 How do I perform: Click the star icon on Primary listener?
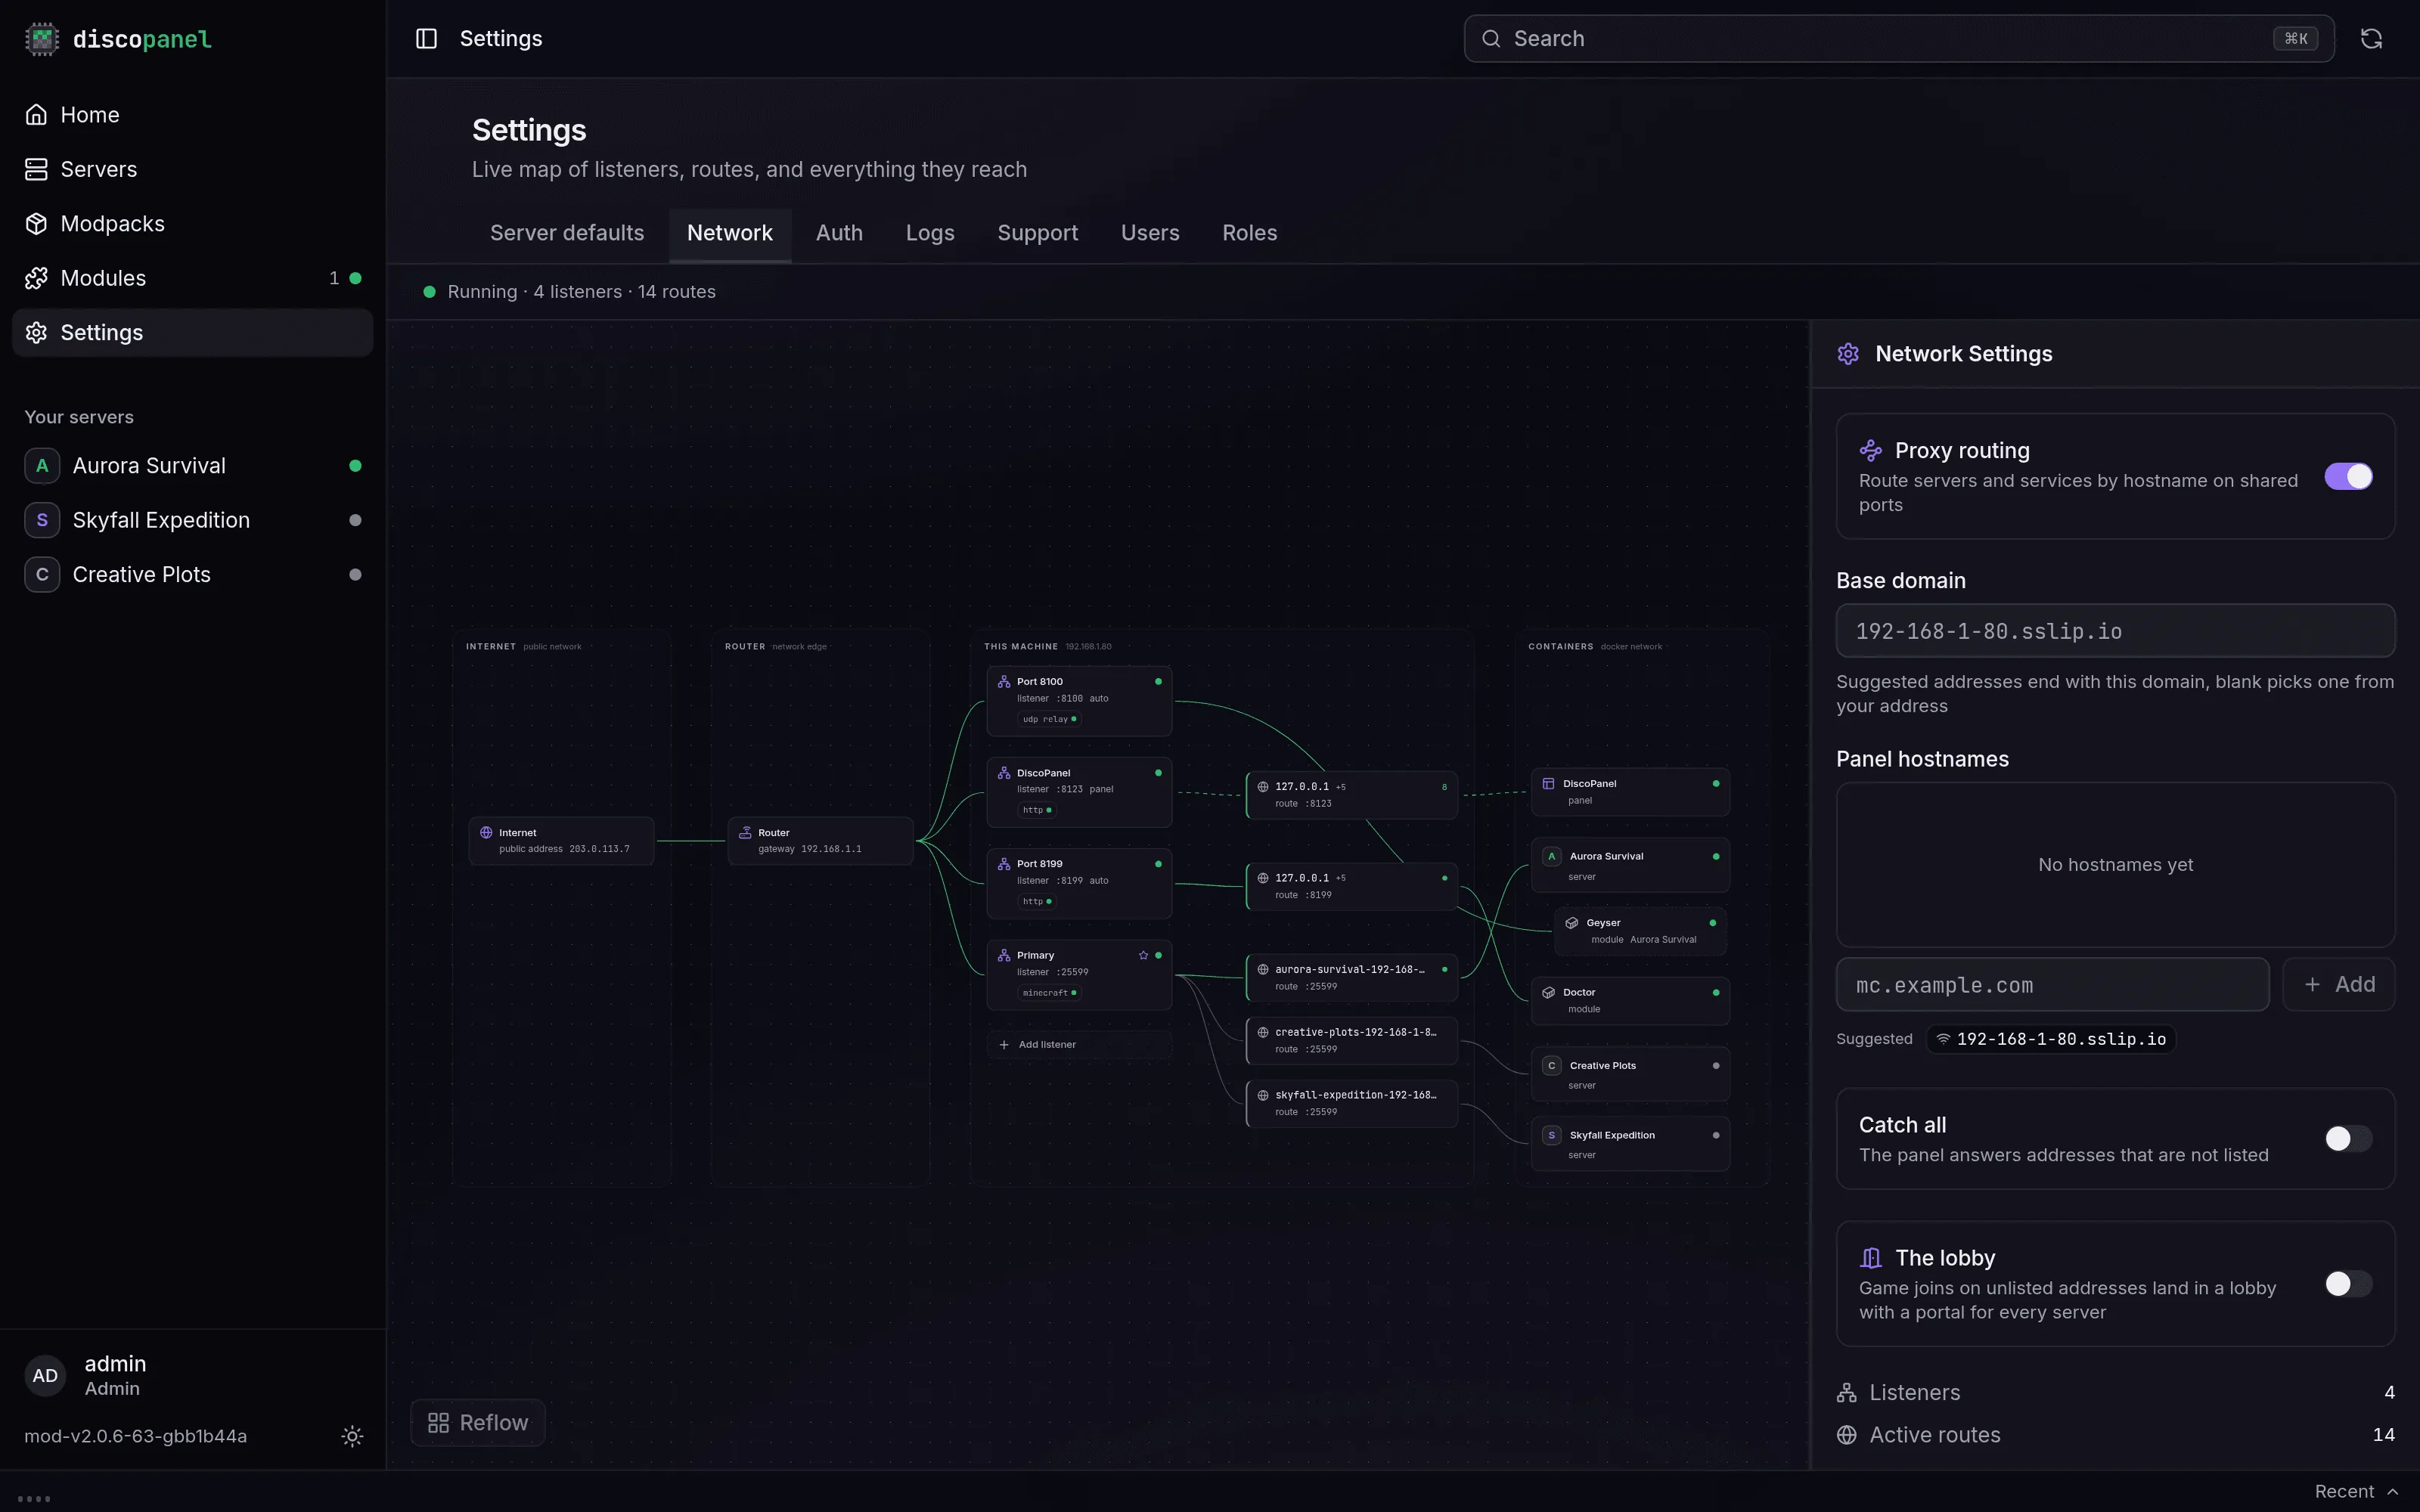[1143, 956]
